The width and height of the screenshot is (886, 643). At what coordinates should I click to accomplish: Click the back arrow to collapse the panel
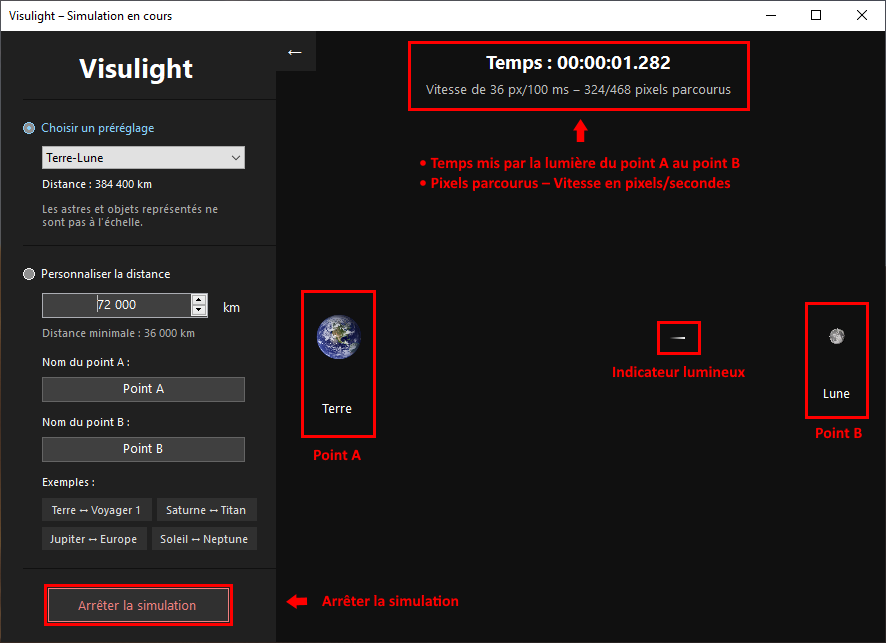click(x=295, y=52)
